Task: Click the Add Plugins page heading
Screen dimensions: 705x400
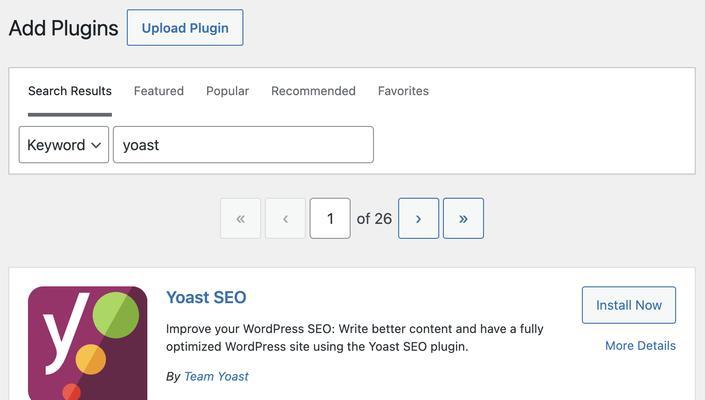Action: point(63,28)
